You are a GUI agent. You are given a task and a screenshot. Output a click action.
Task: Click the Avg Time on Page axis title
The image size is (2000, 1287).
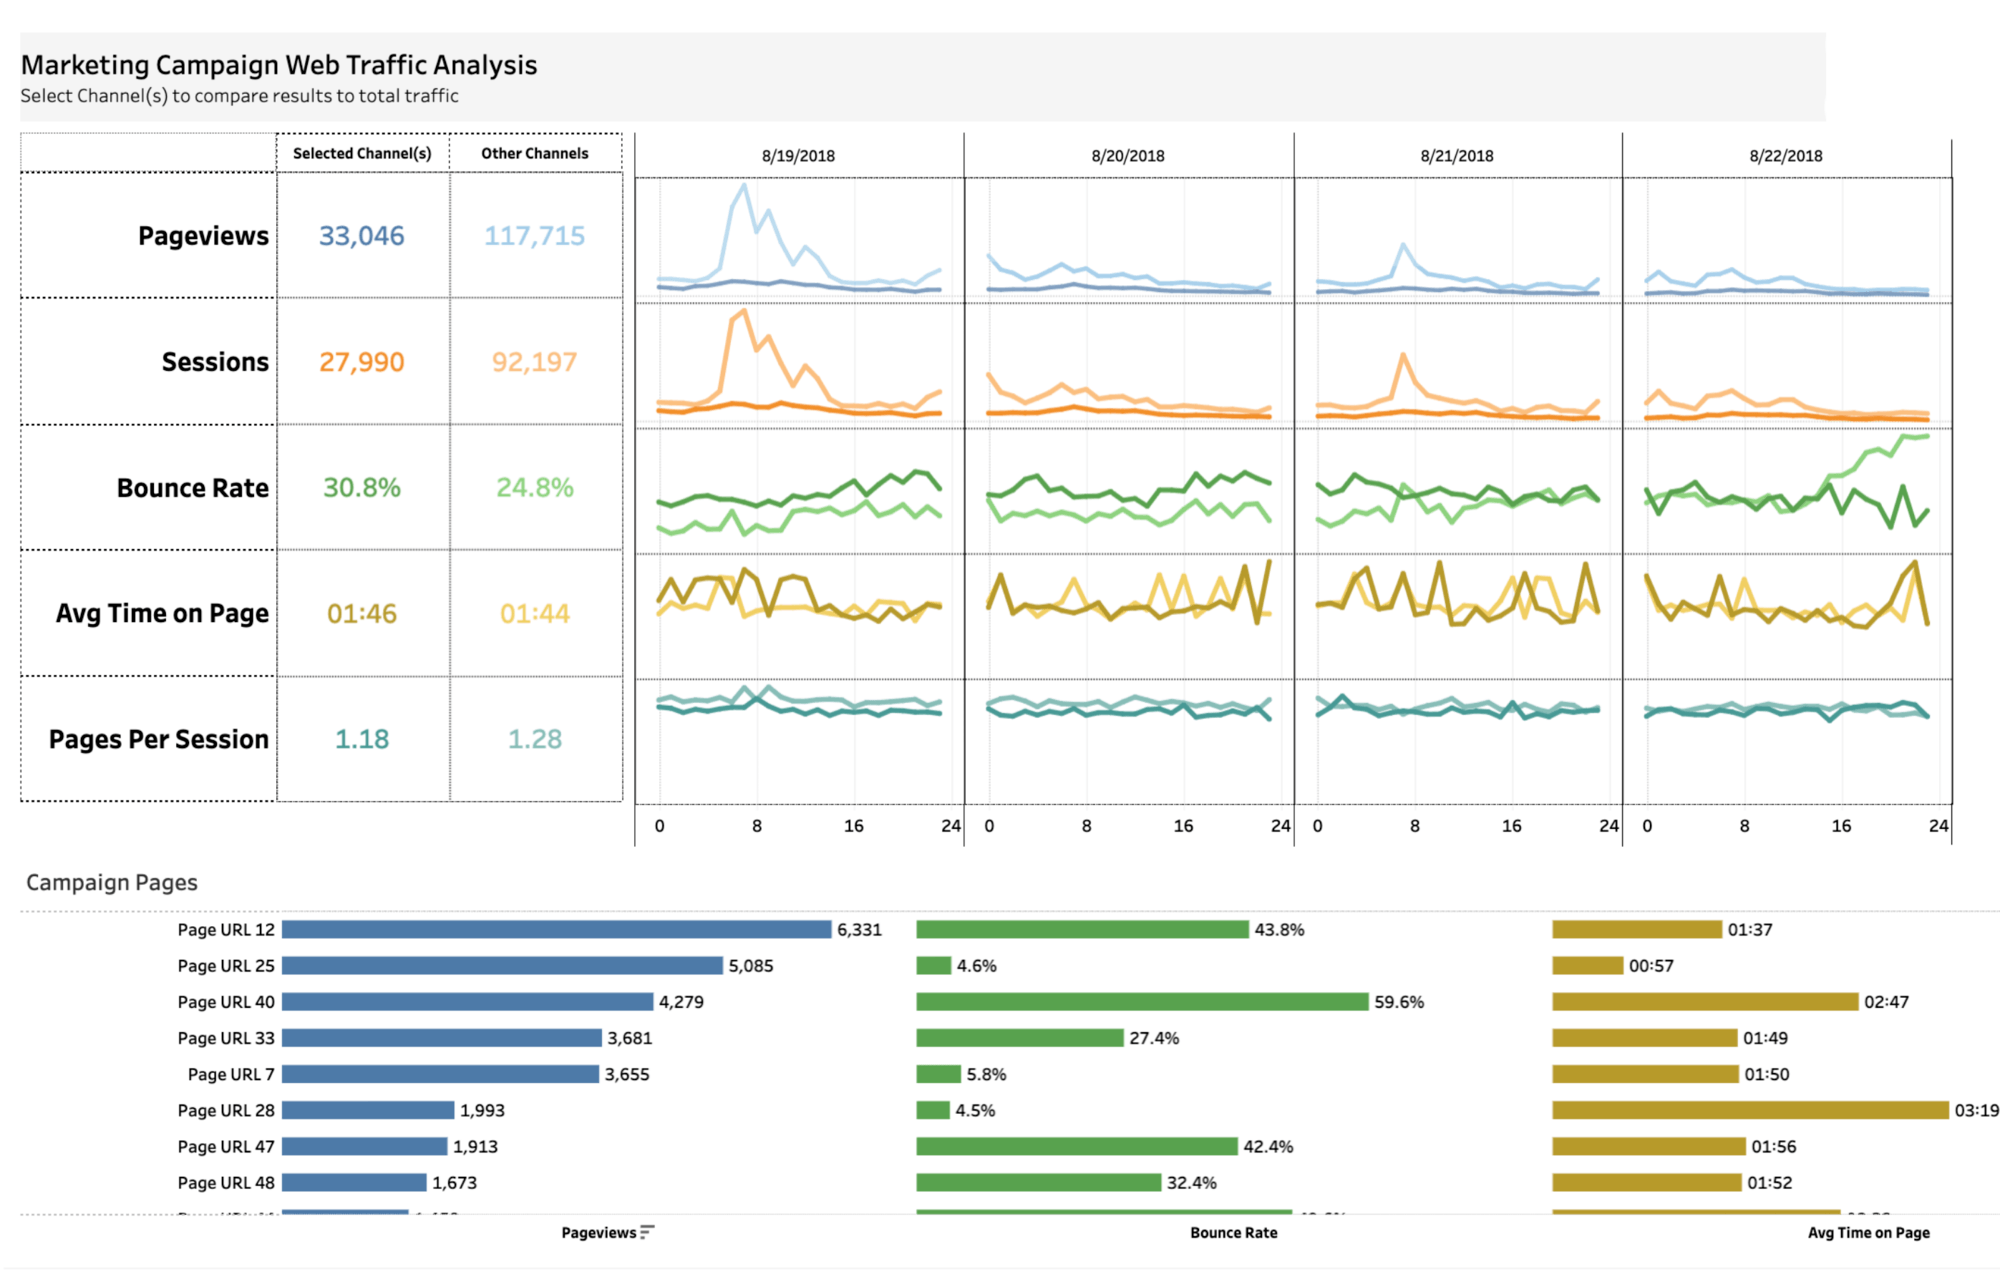point(1868,1233)
